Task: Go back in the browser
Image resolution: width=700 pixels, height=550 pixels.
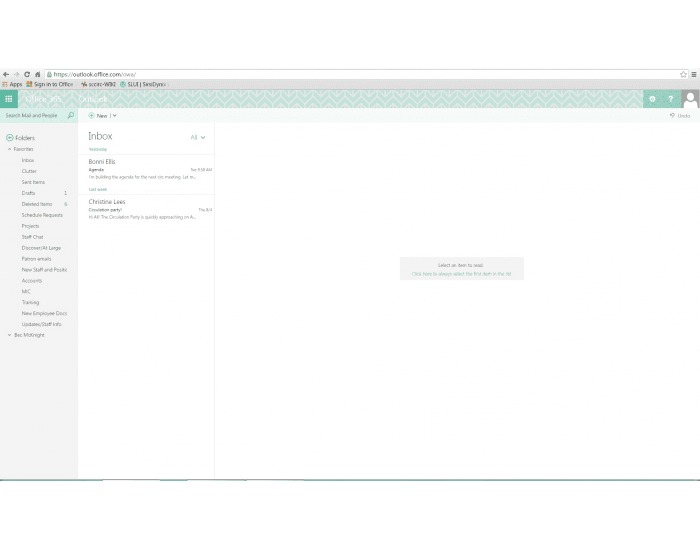Action: pos(6,75)
